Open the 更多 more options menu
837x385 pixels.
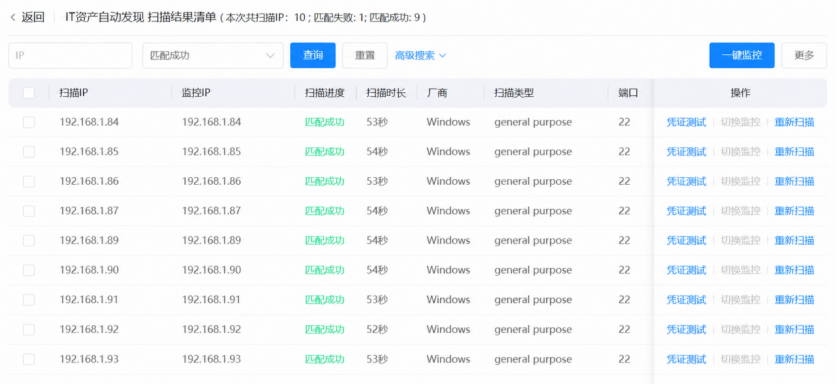pos(804,56)
